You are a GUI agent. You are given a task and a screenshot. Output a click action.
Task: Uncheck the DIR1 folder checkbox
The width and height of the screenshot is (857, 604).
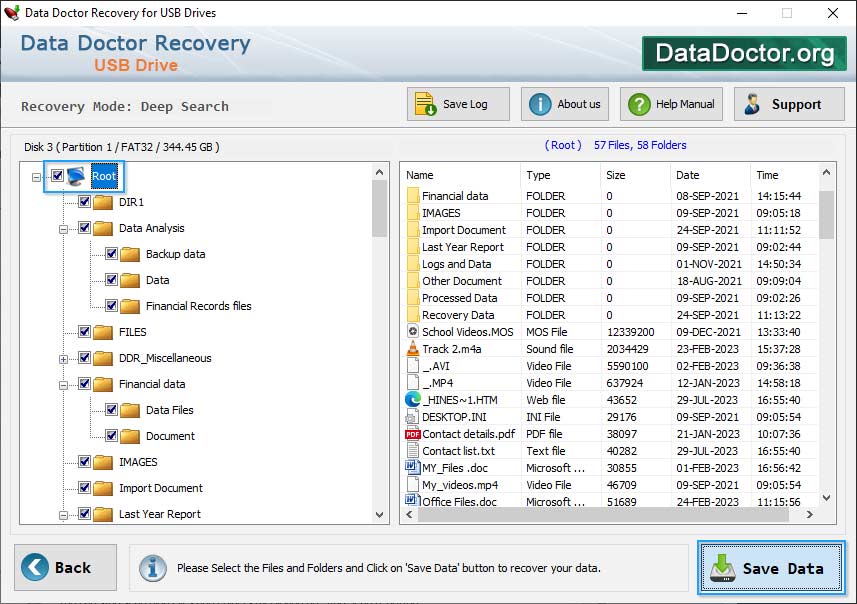84,201
